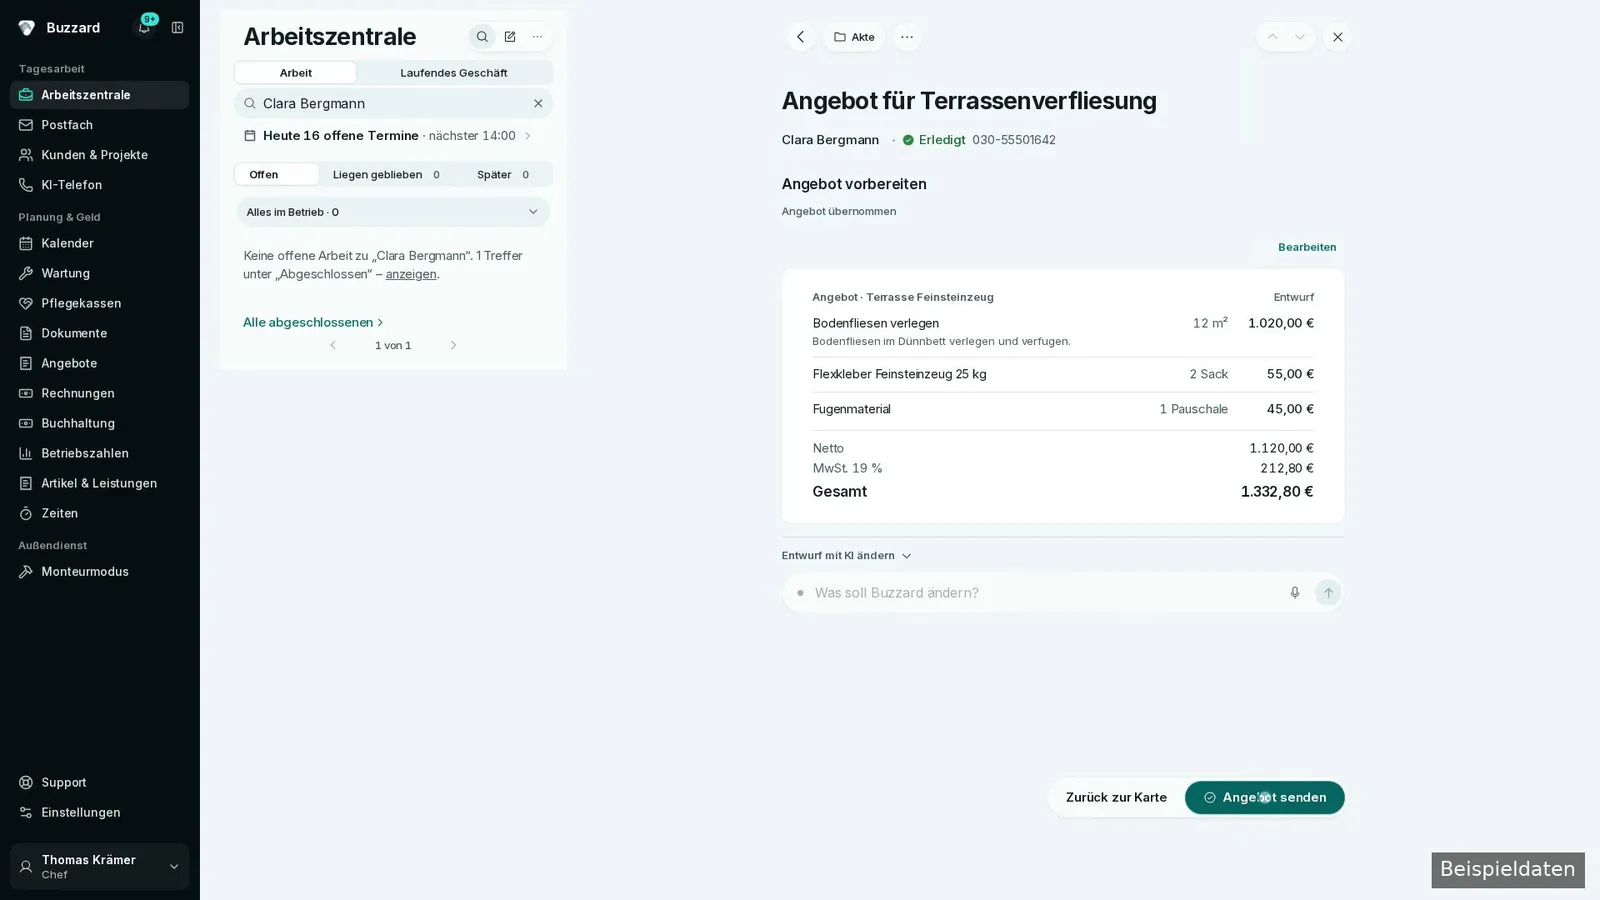Click customer name Clara Bergmann
The image size is (1600, 900).
point(830,140)
